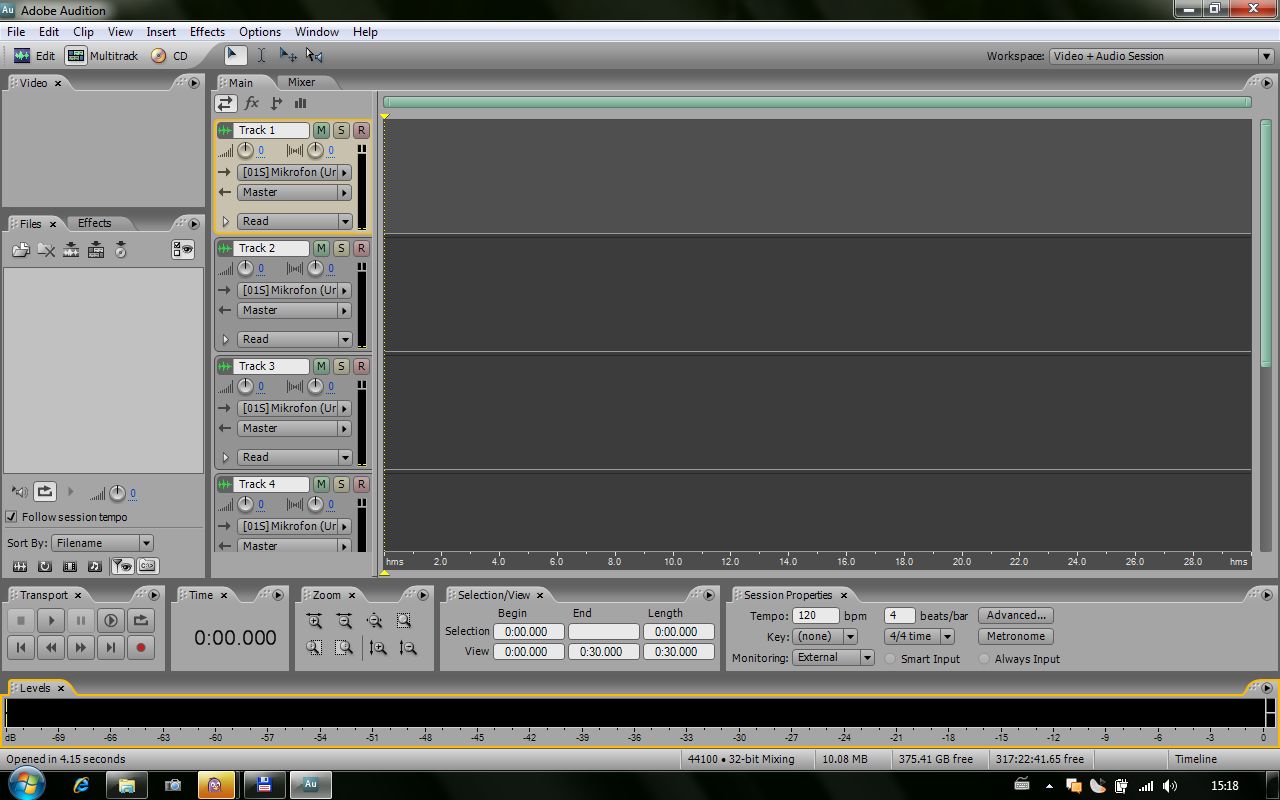The width and height of the screenshot is (1280, 800).
Task: Toggle loop play in Files panel
Action: [x=45, y=492]
